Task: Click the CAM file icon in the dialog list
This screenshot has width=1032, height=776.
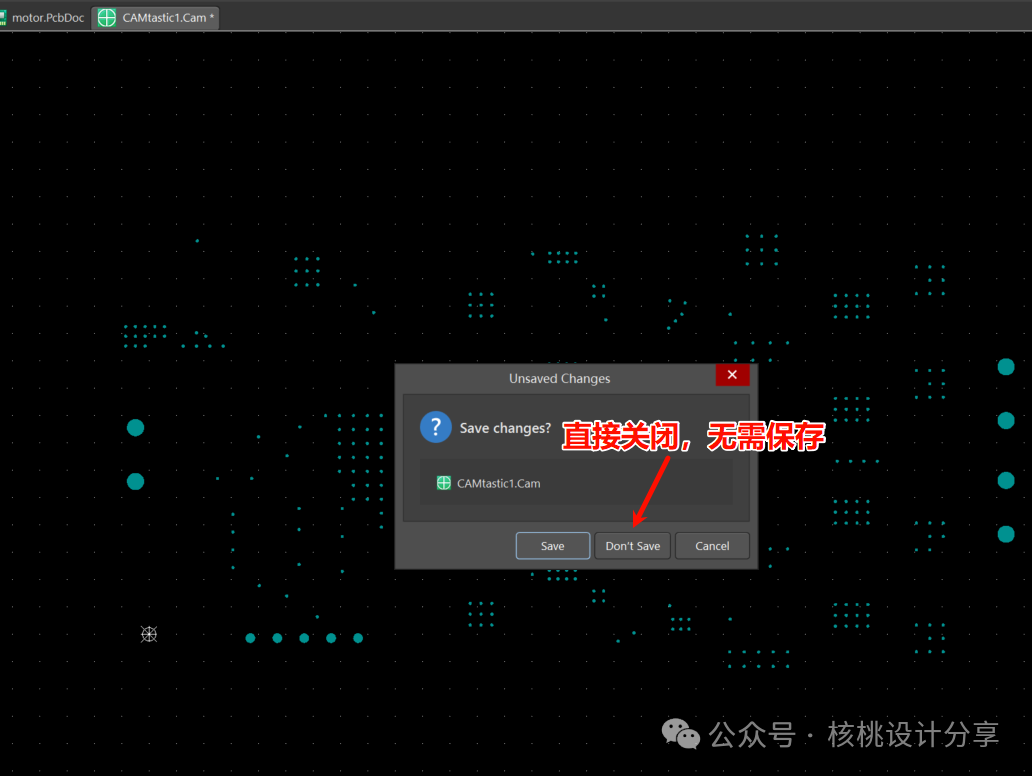Action: pos(444,483)
